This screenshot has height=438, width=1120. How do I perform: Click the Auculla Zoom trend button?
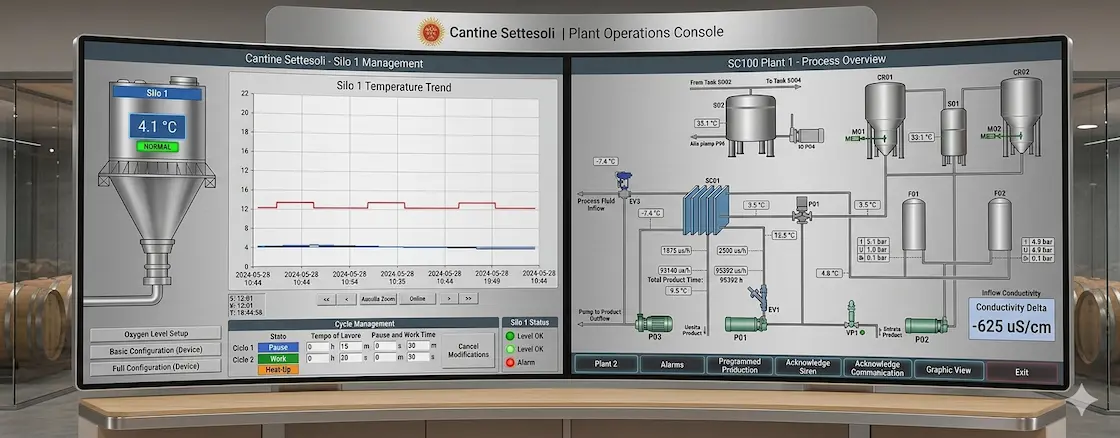[378, 299]
